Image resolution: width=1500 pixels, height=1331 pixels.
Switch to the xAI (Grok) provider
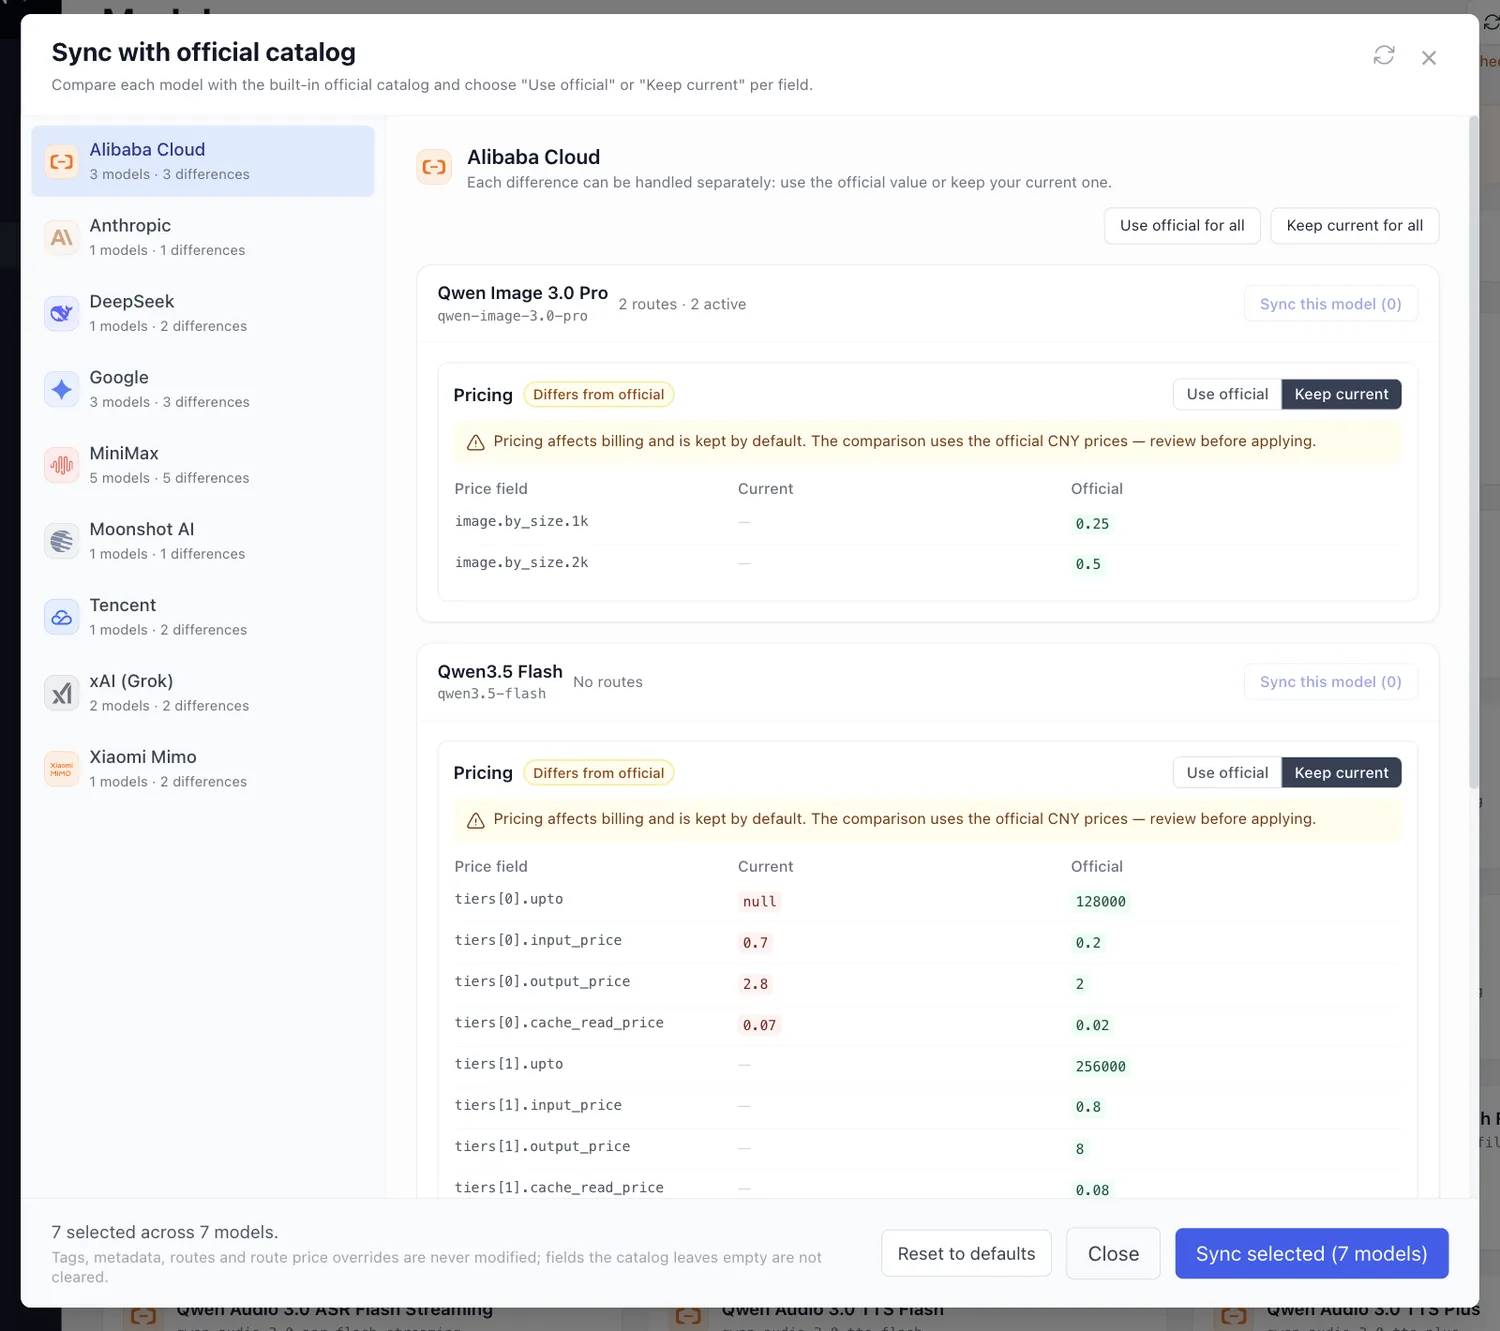203,693
